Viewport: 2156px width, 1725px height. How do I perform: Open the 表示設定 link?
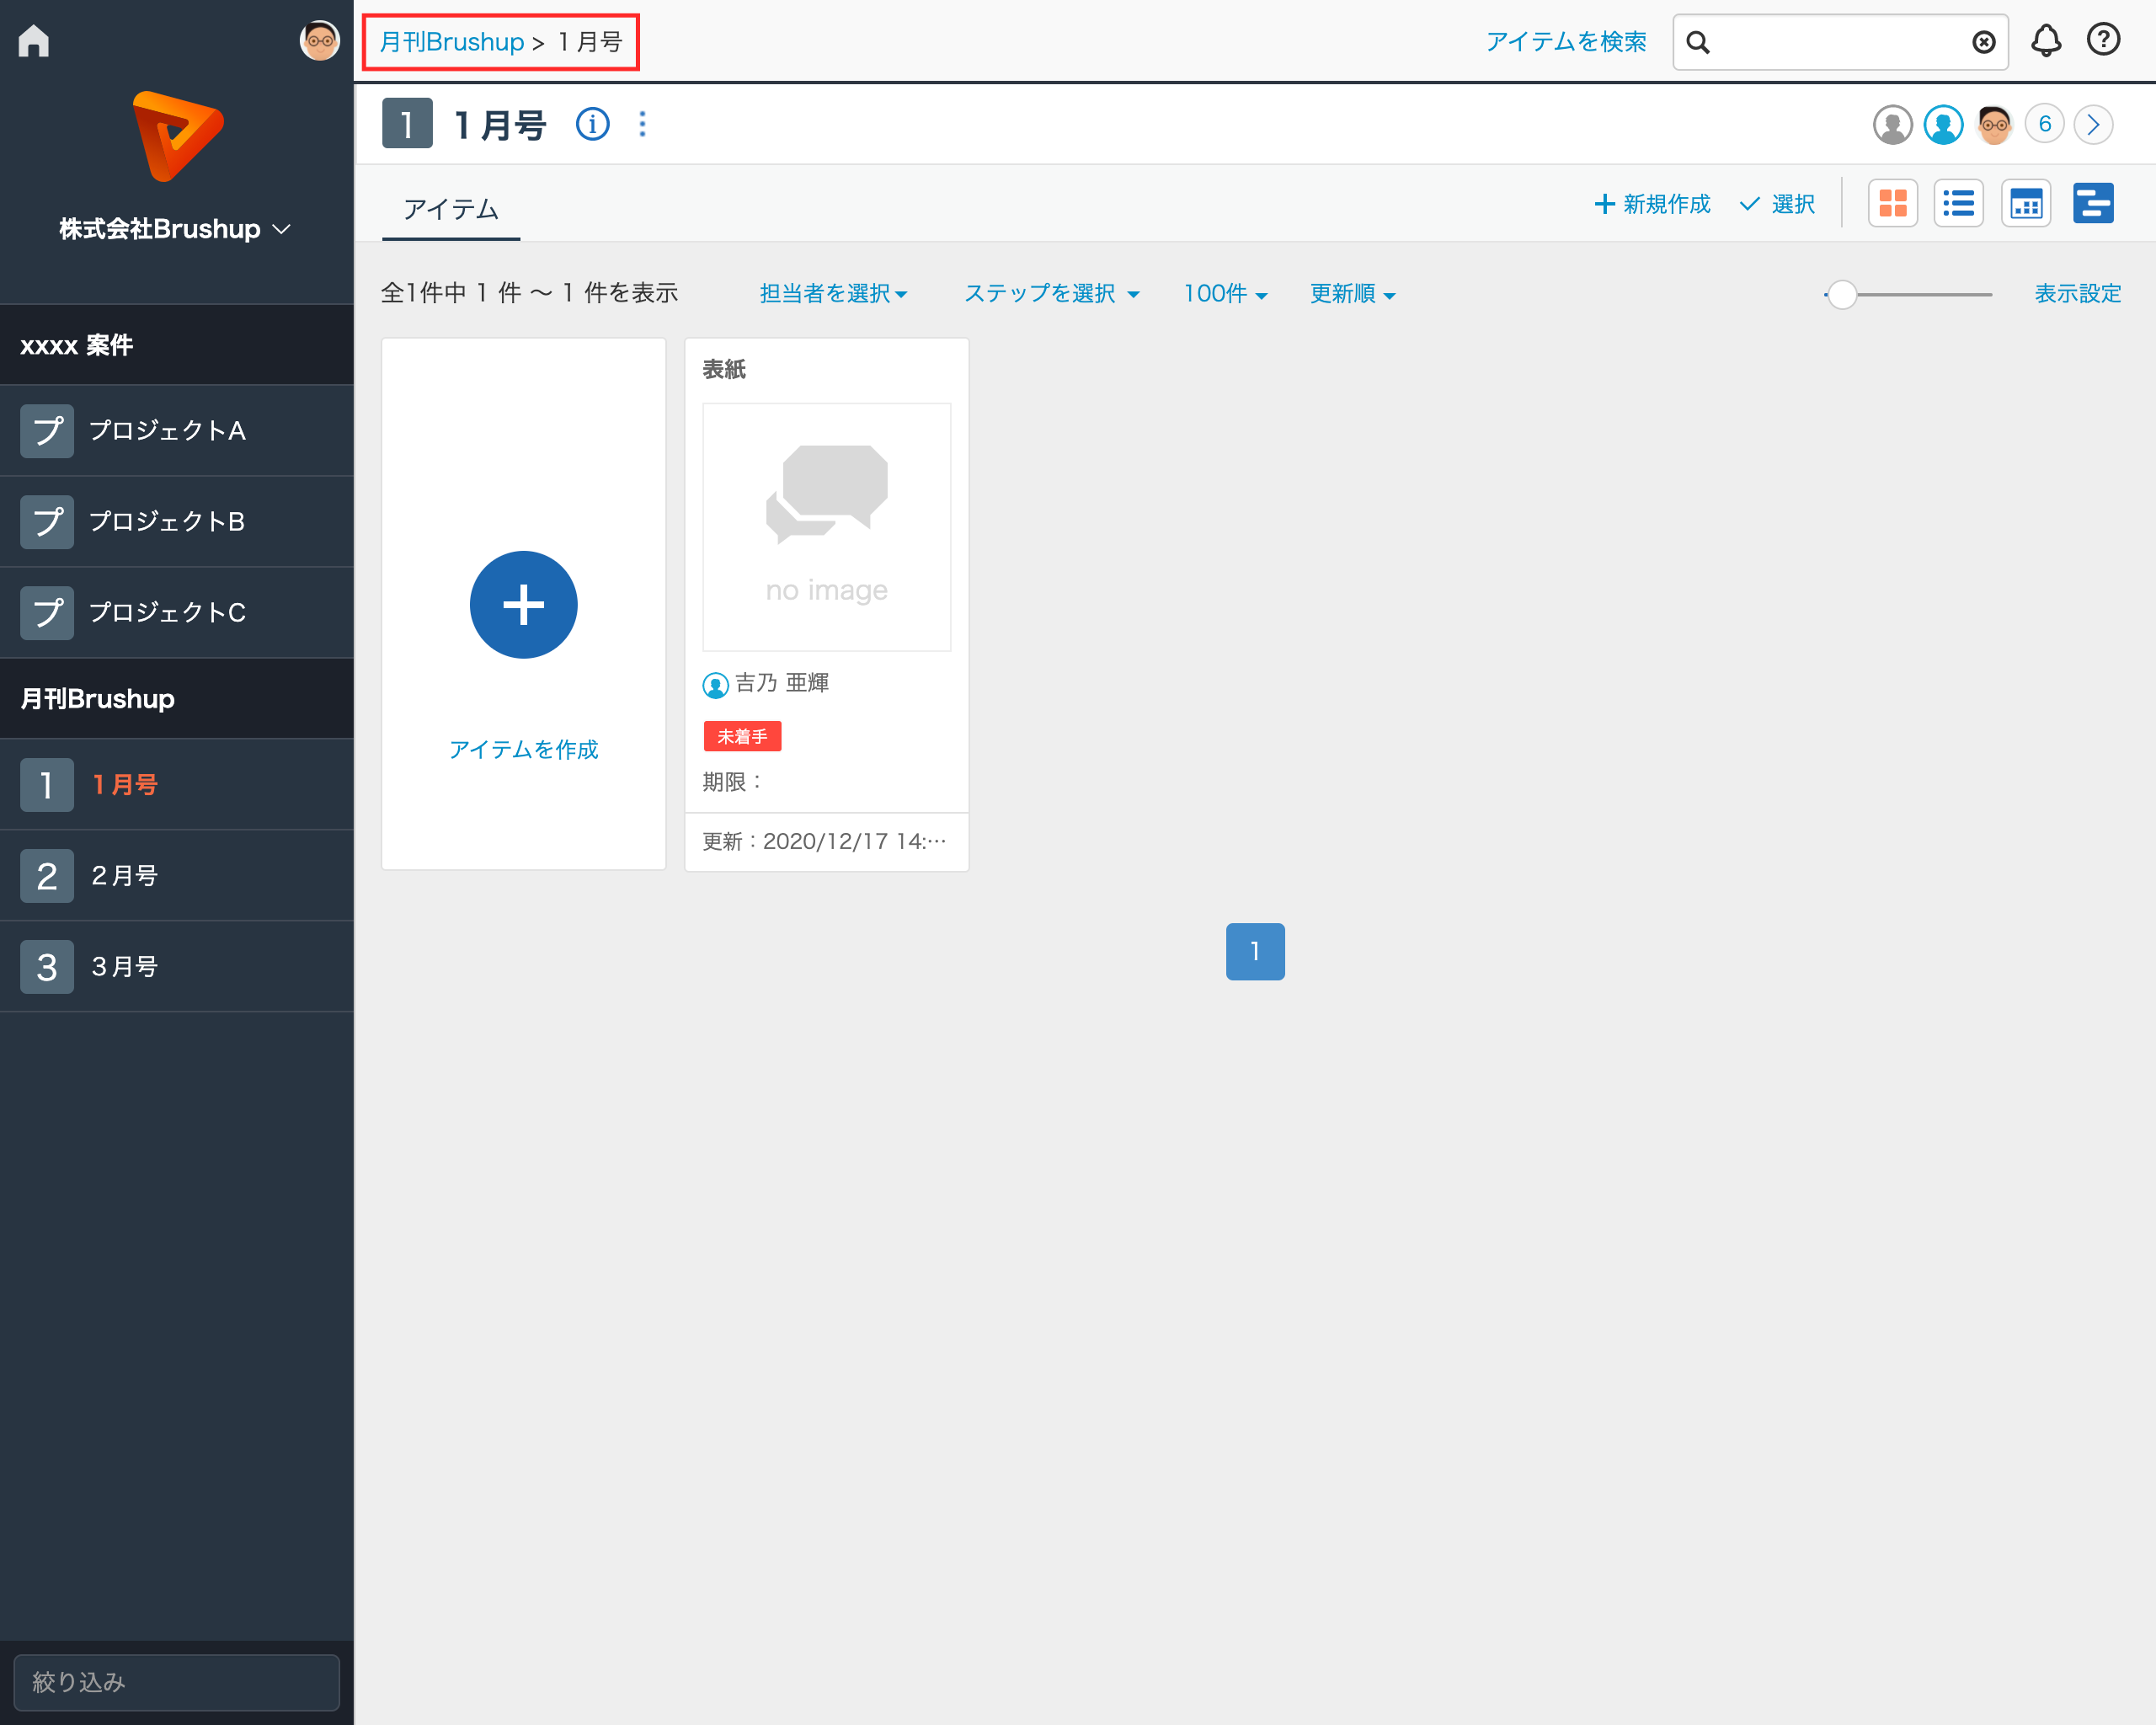tap(2077, 293)
